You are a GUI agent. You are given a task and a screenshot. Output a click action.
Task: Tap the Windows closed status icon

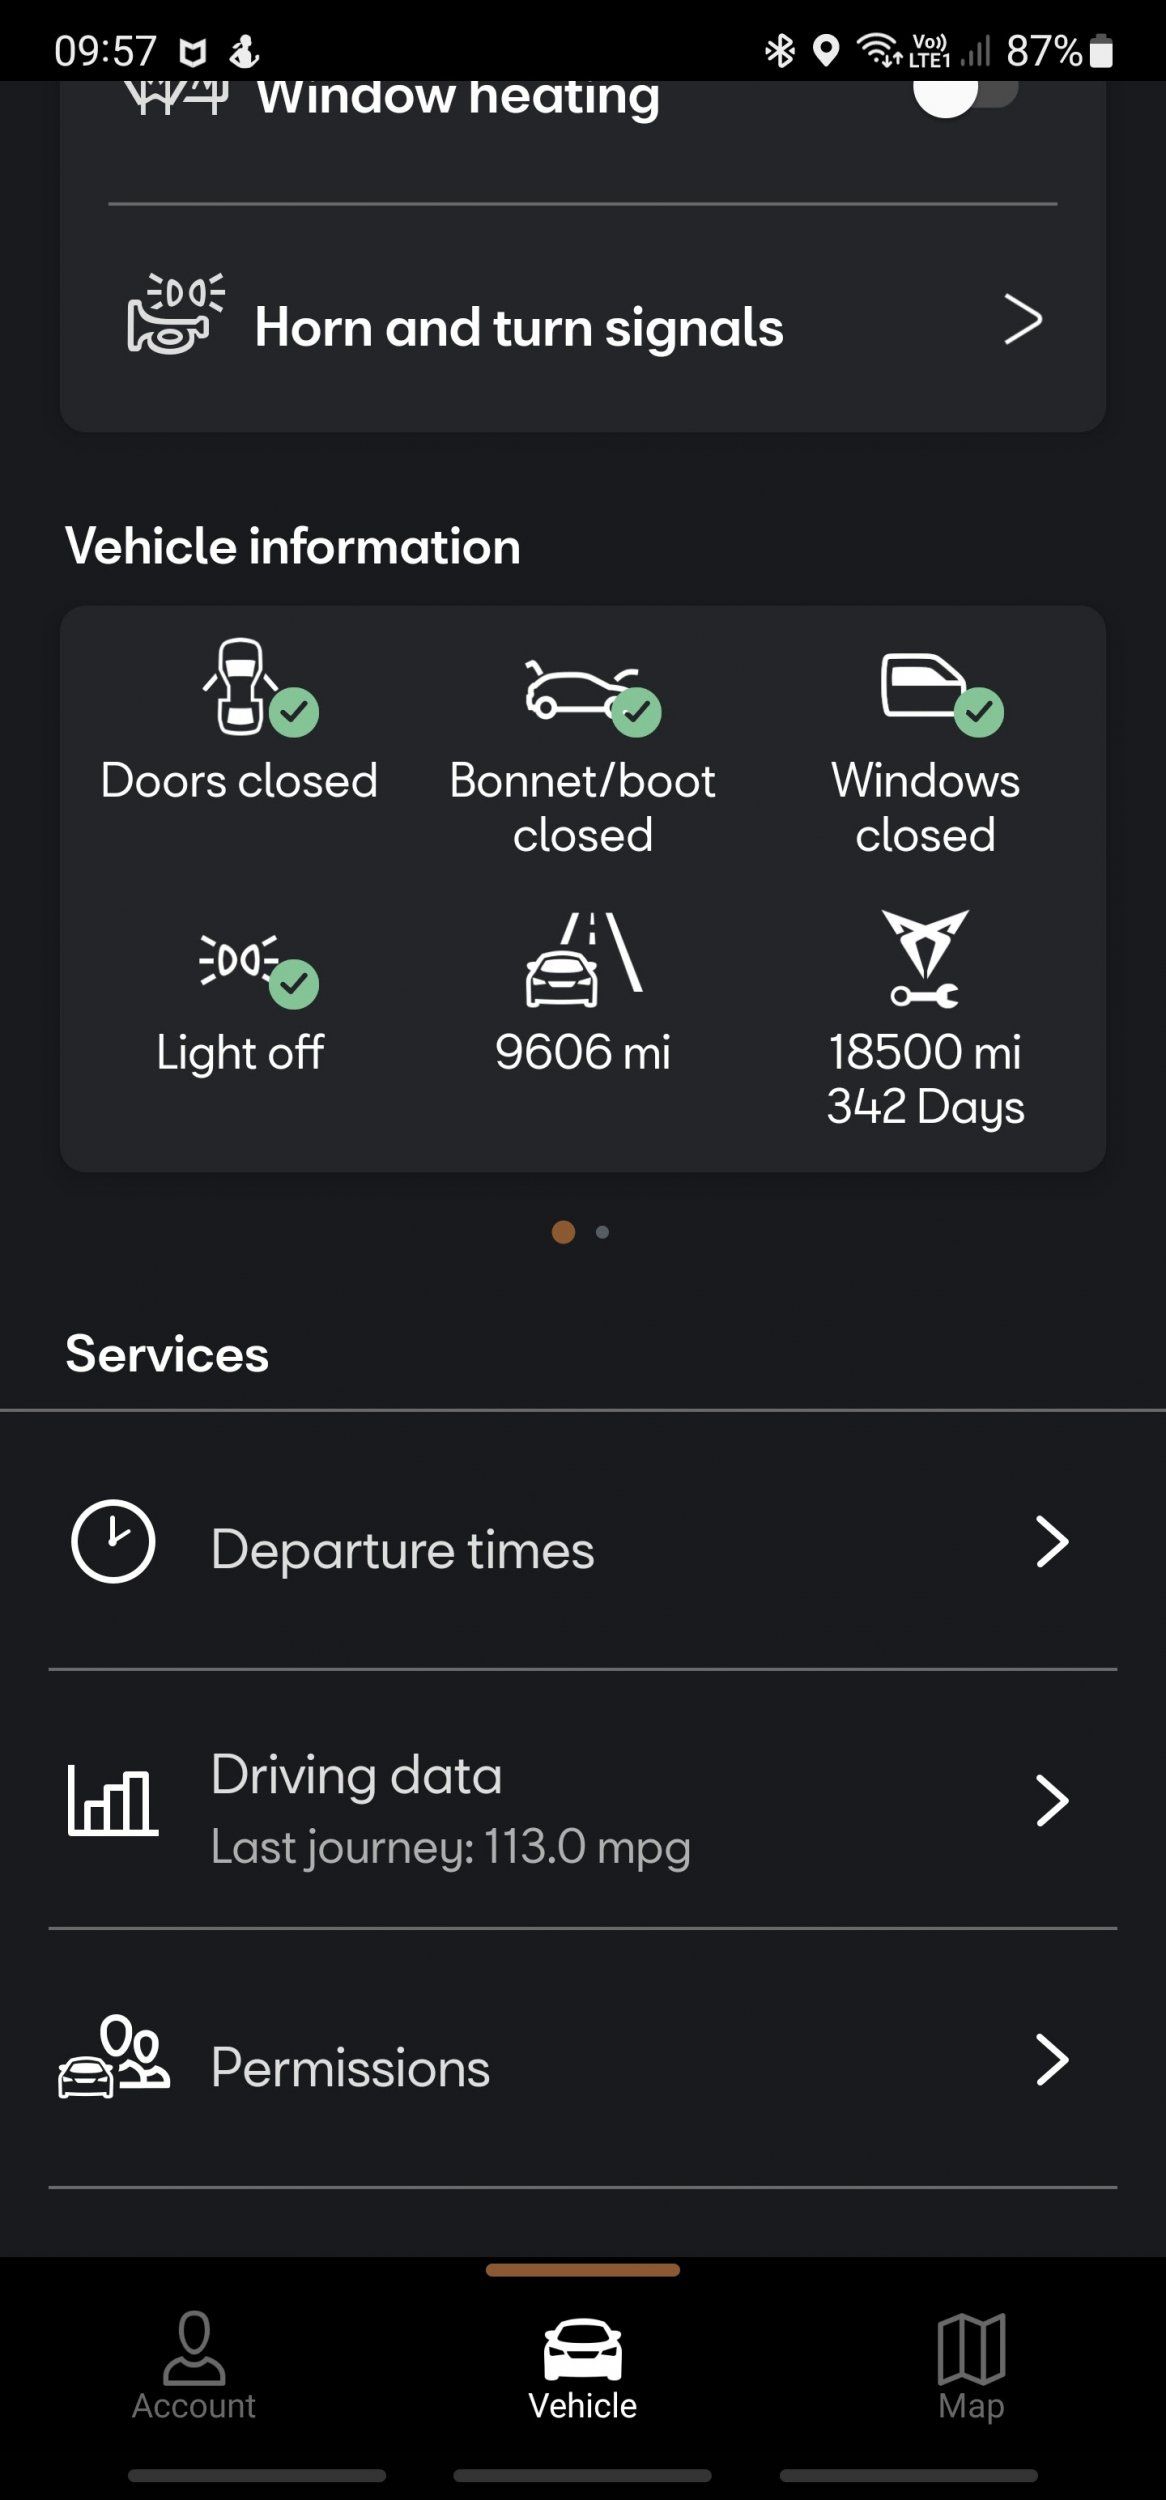tap(925, 687)
